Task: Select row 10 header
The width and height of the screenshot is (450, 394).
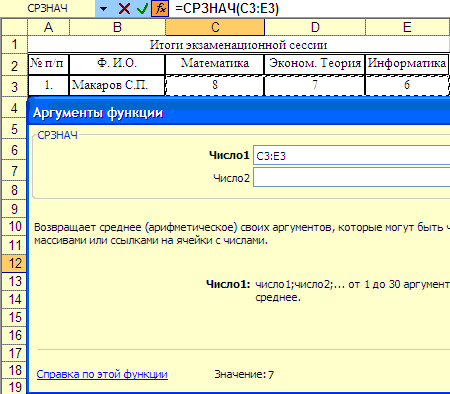Action: click(14, 227)
